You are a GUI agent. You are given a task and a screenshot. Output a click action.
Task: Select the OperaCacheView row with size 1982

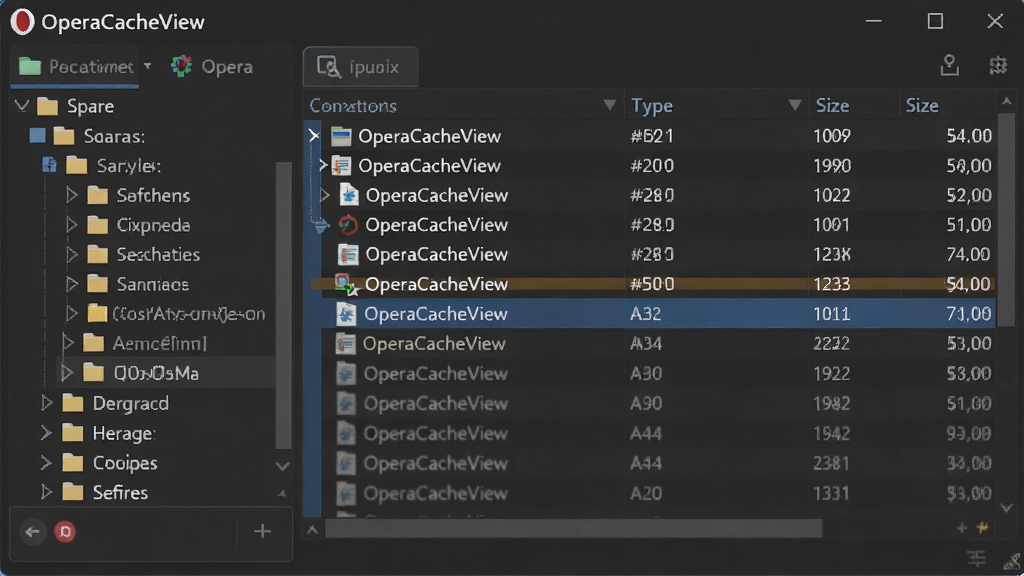click(659, 403)
